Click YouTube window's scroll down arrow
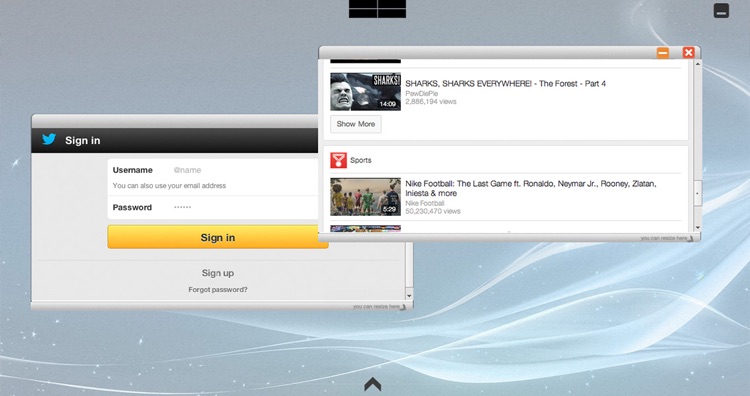Screen dimensions: 750x396 (x=698, y=228)
